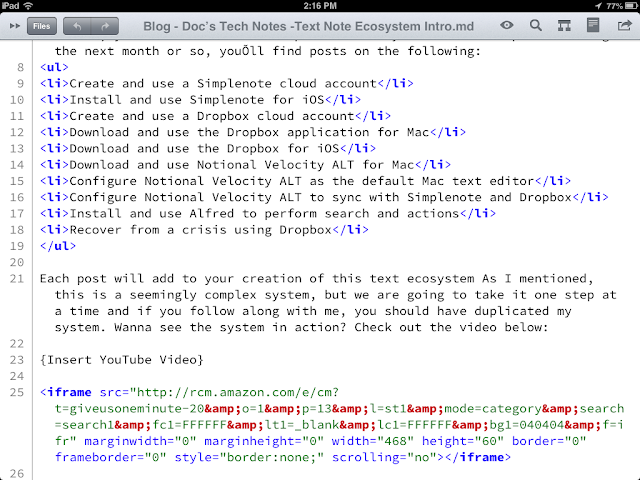Viewport: 640px width, 480px height.
Task: Click text 'the next month or so'
Action: pyautogui.click(x=132, y=51)
